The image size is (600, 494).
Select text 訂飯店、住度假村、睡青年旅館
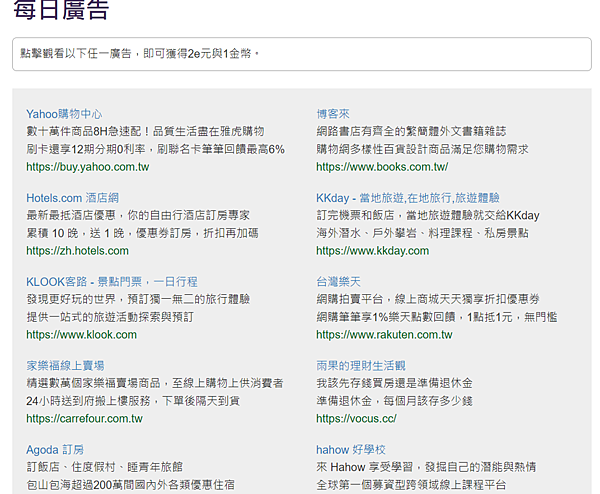(104, 467)
